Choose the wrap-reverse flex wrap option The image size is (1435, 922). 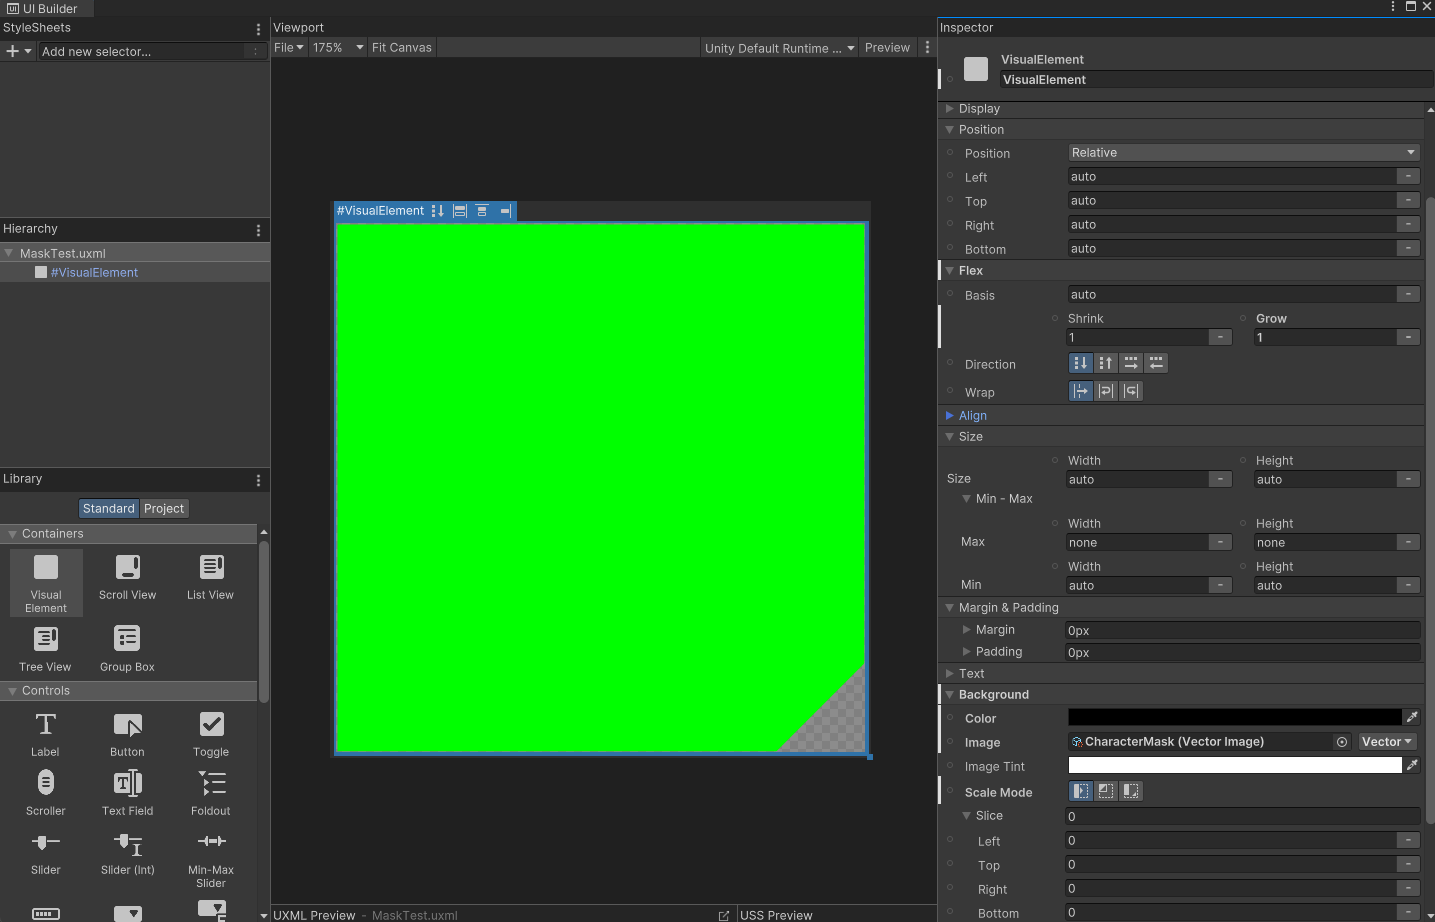[1131, 392]
